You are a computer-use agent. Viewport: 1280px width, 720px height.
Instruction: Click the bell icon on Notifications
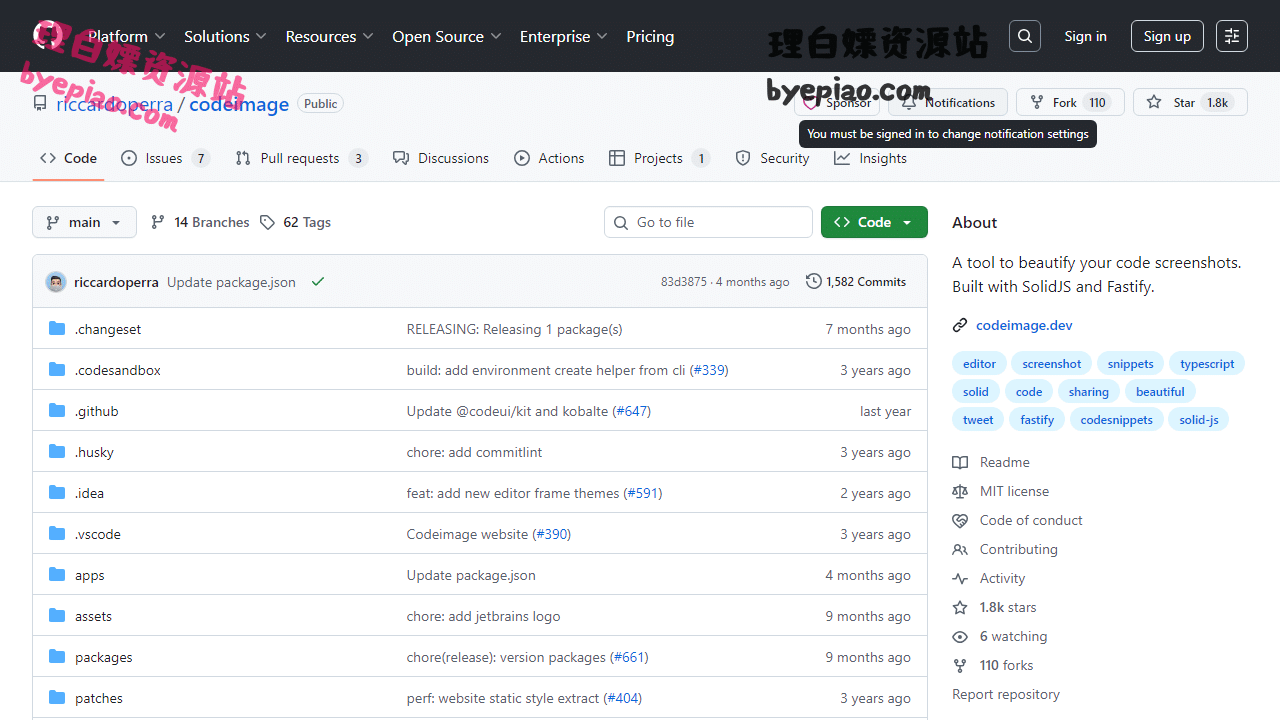point(909,102)
